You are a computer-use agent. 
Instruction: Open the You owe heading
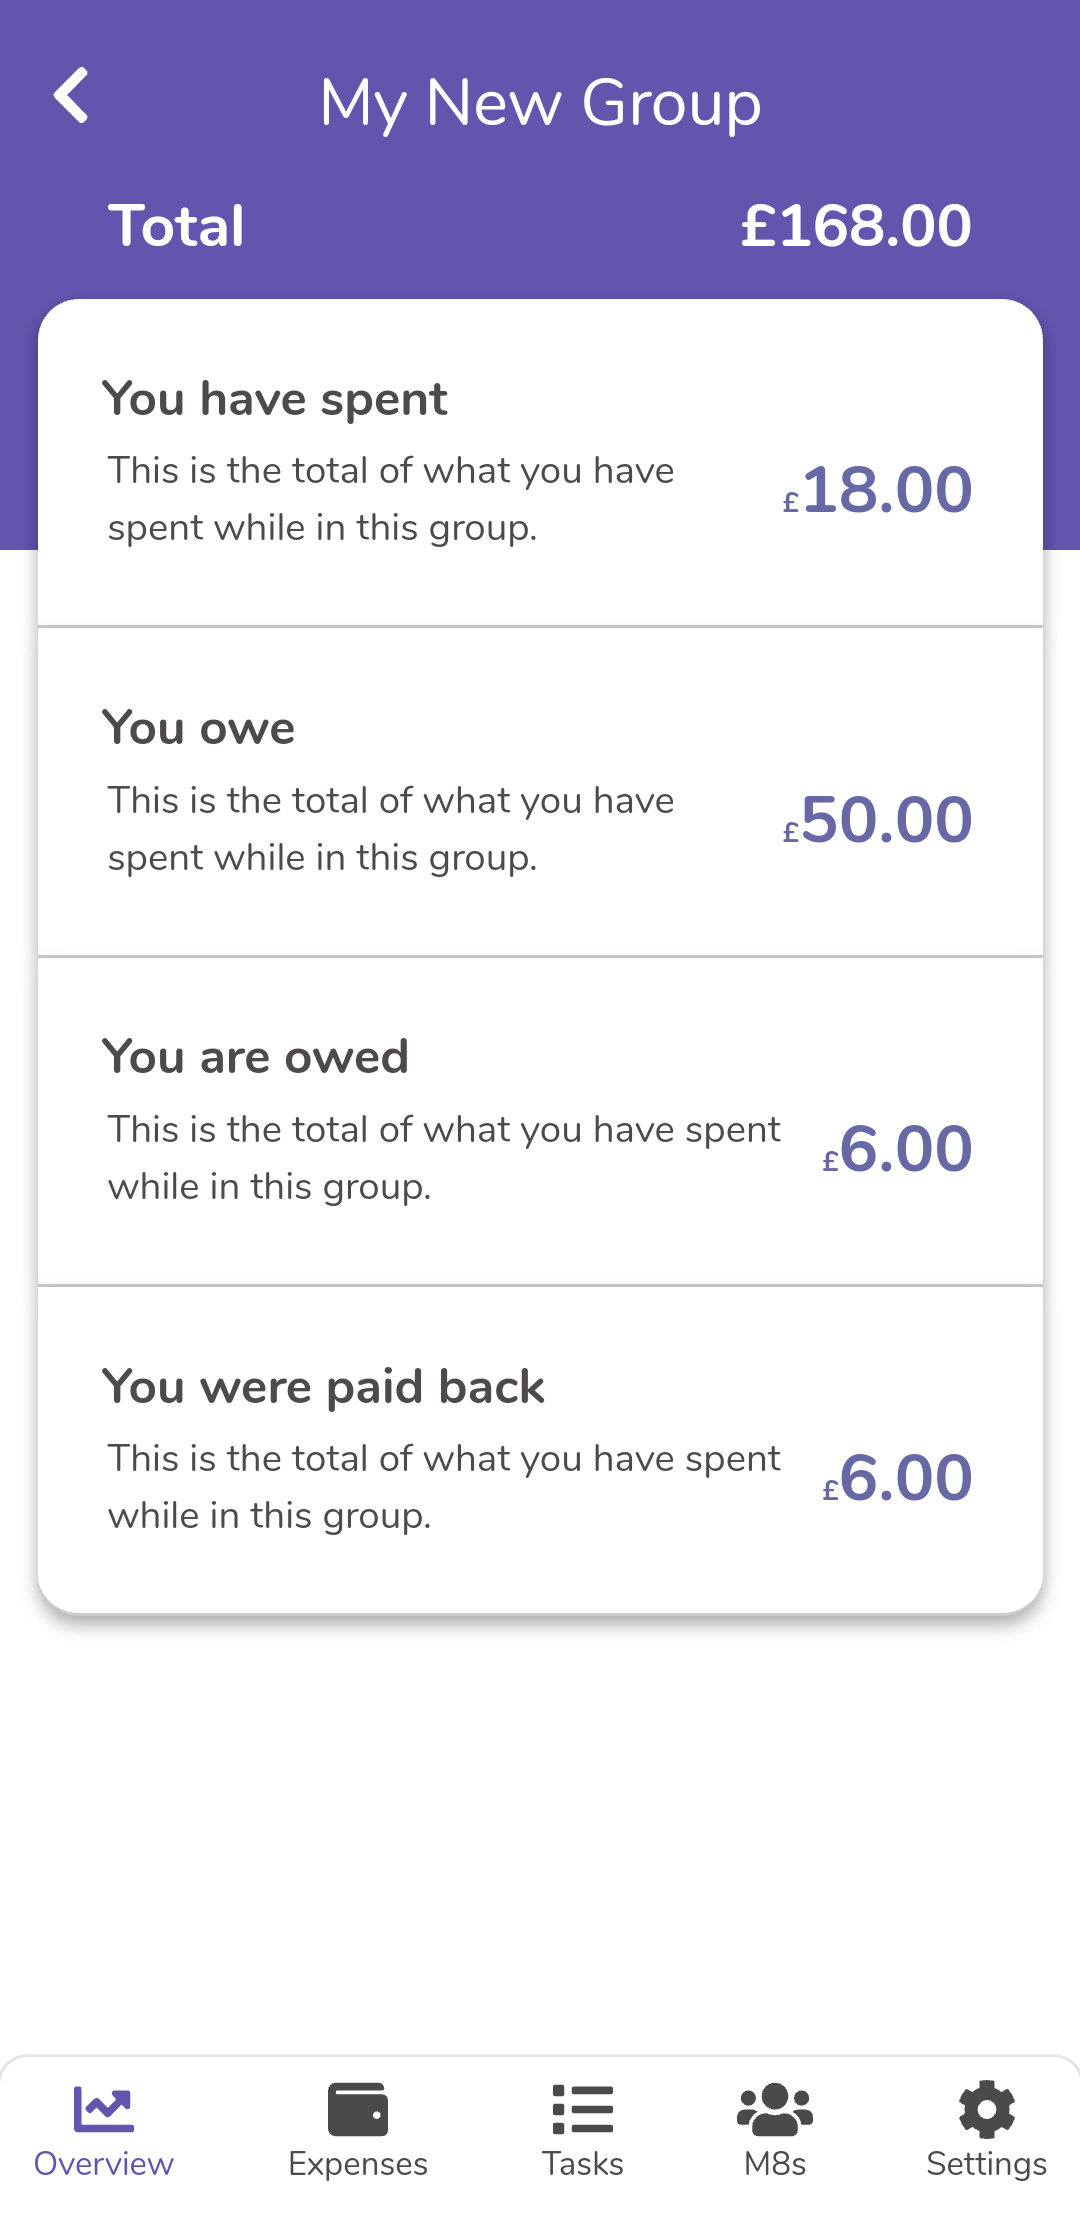199,728
